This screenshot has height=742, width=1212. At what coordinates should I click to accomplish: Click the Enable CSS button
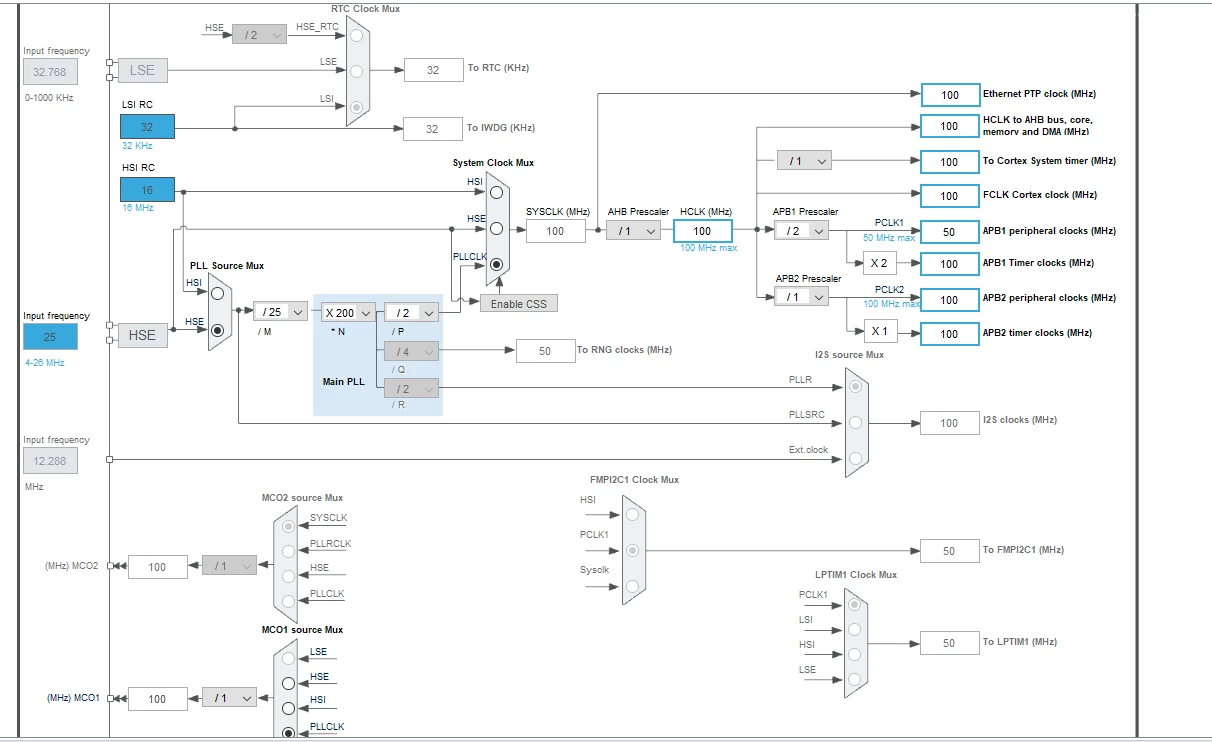(519, 303)
